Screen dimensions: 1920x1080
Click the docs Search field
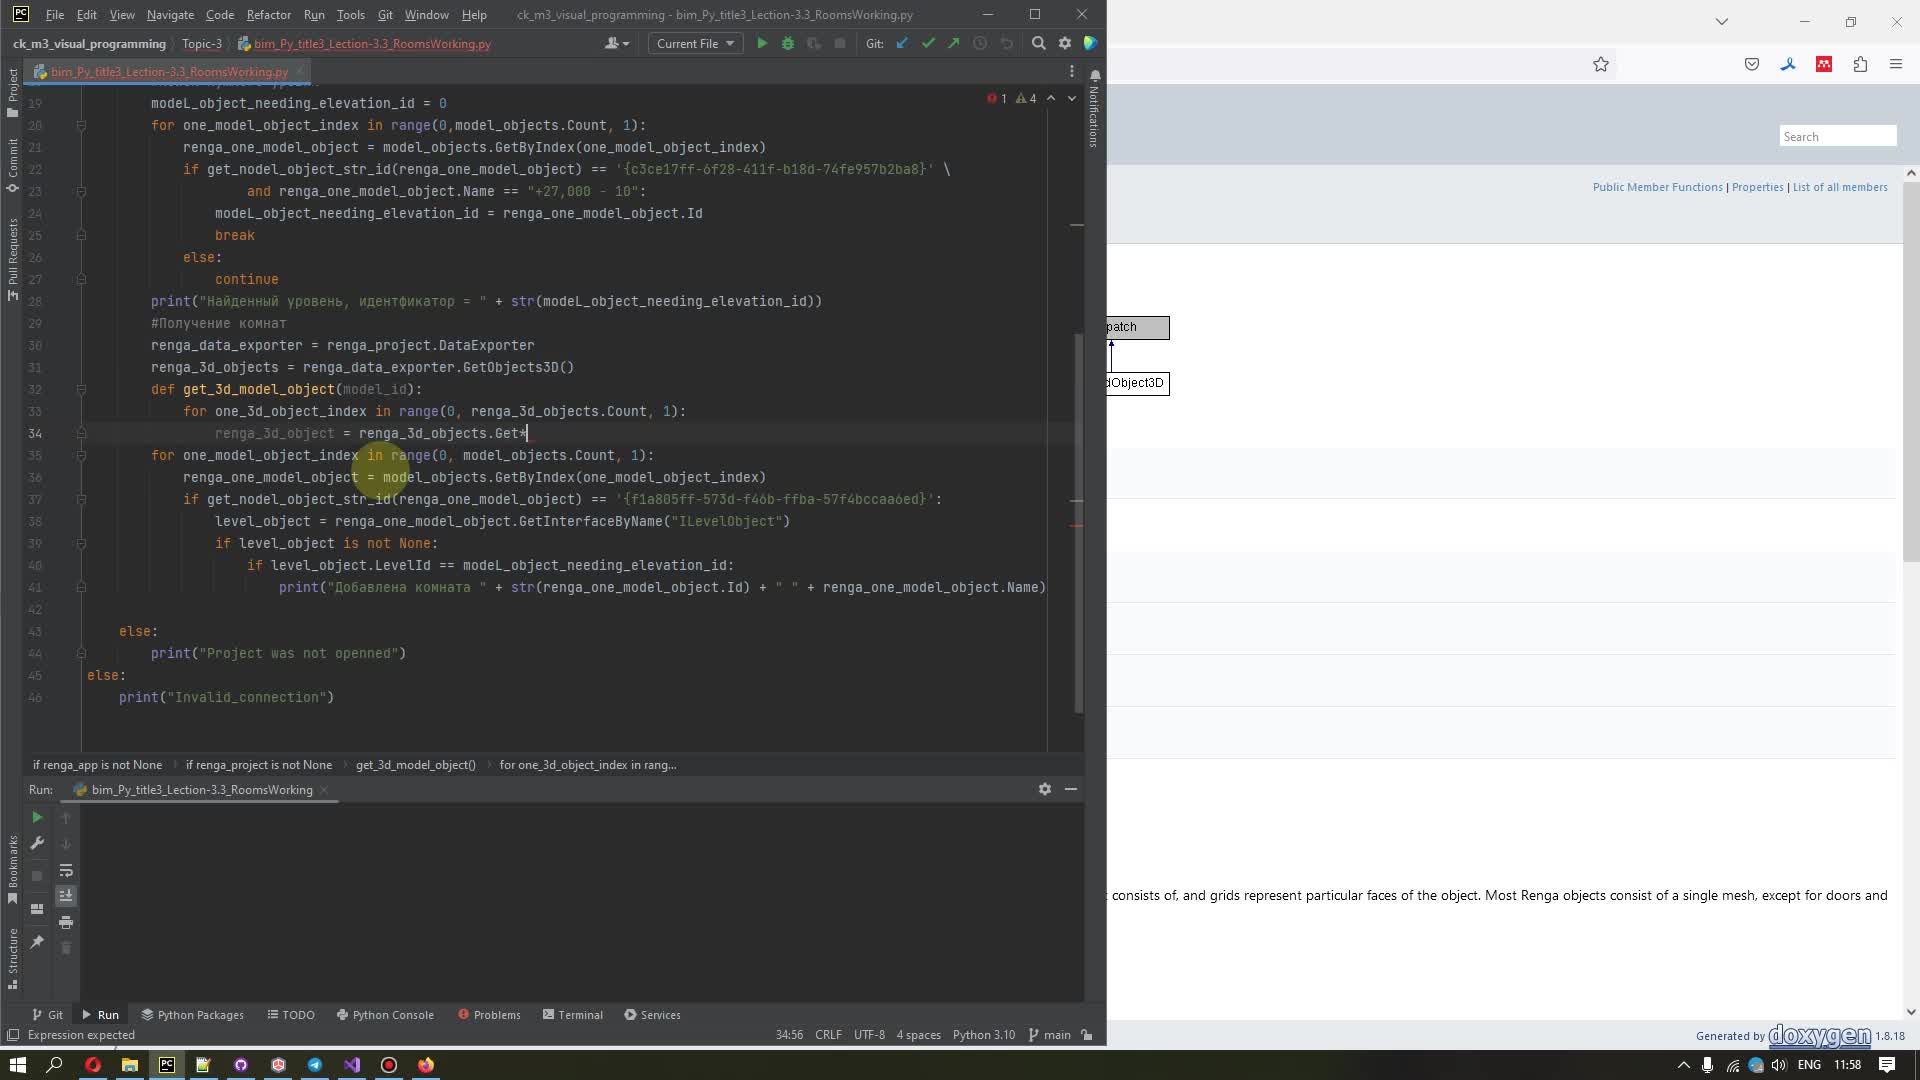click(x=1838, y=137)
